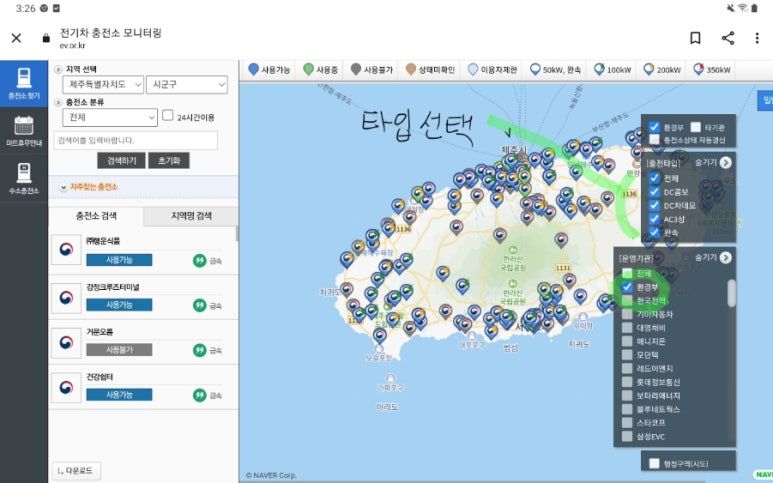The height and width of the screenshot is (483, 773).
Task: Click the 100kW legend pin
Action: pyautogui.click(x=599, y=69)
